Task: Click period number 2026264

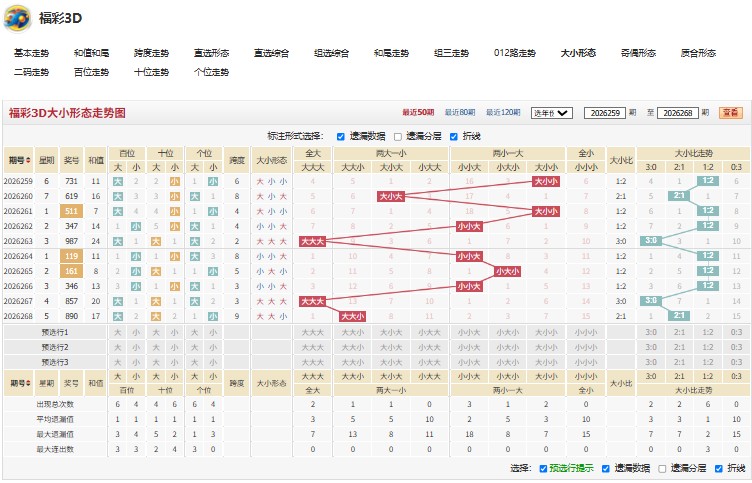Action: point(18,256)
